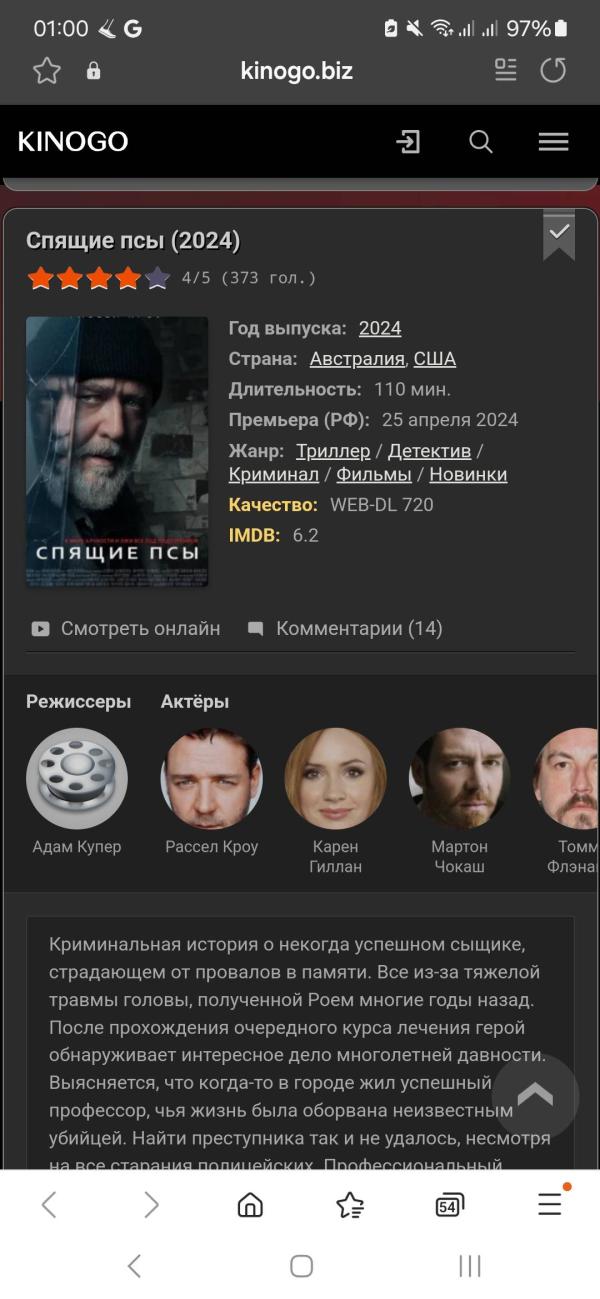Go to the browser home icon
The image size is (600, 1299).
[x=250, y=1205]
